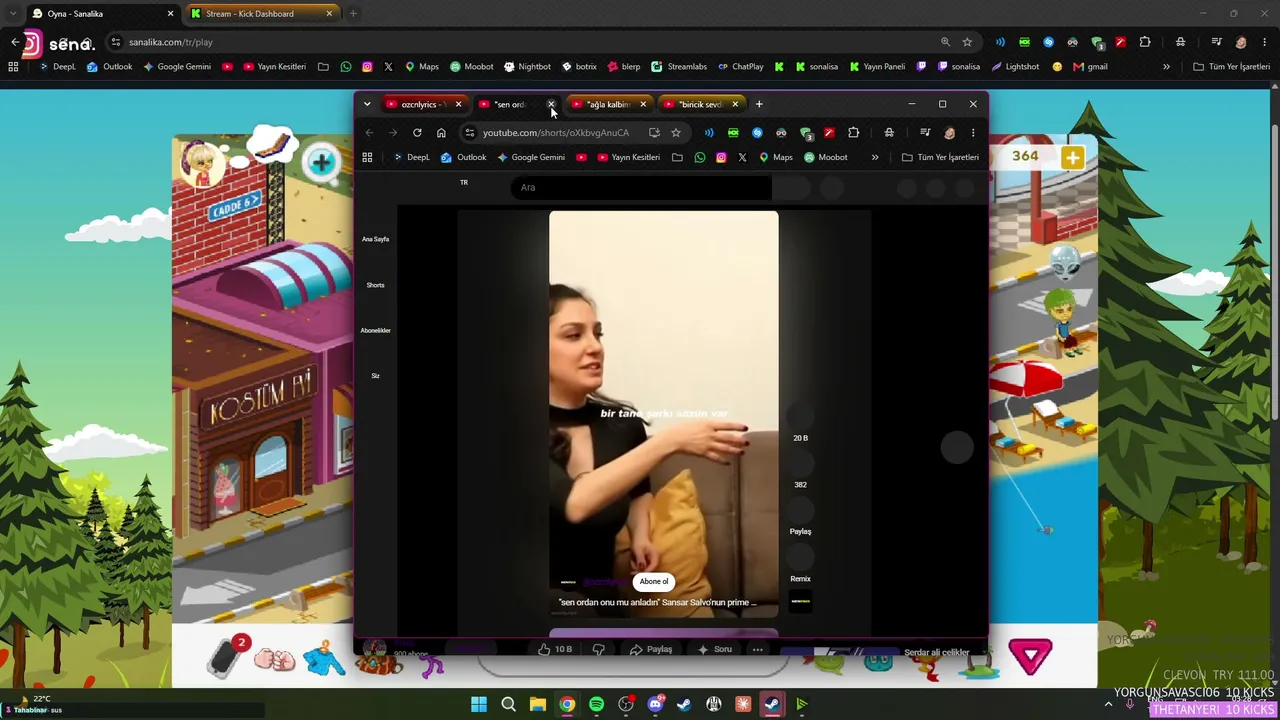Close the ozcnlyrics tab

[x=458, y=104]
